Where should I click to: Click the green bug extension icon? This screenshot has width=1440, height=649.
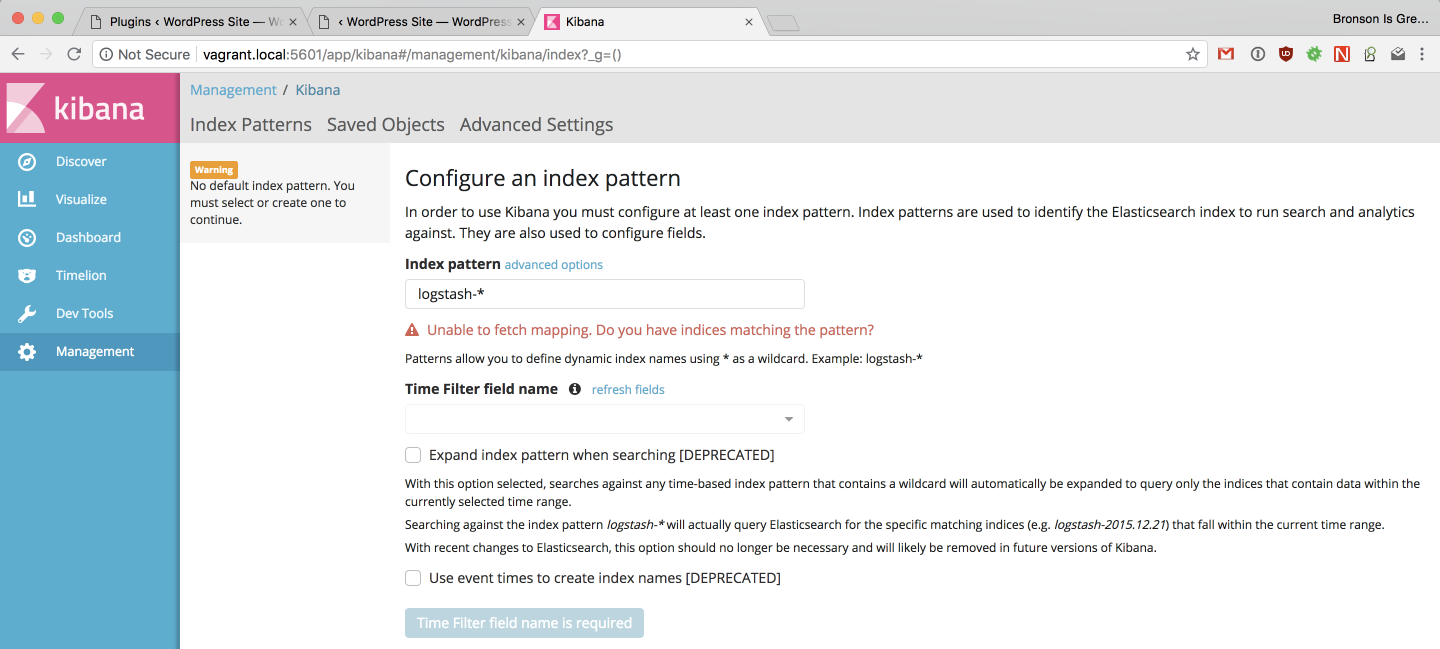pyautogui.click(x=1314, y=54)
